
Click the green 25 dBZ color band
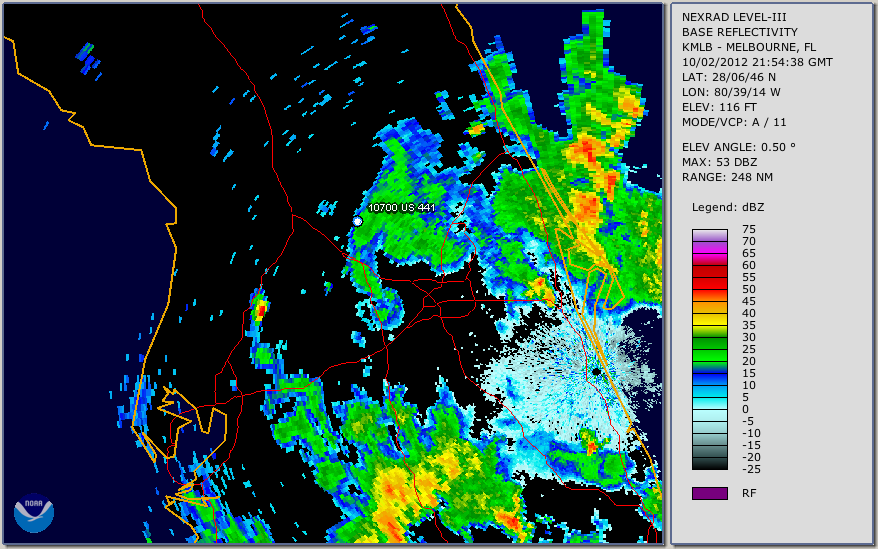click(x=709, y=355)
